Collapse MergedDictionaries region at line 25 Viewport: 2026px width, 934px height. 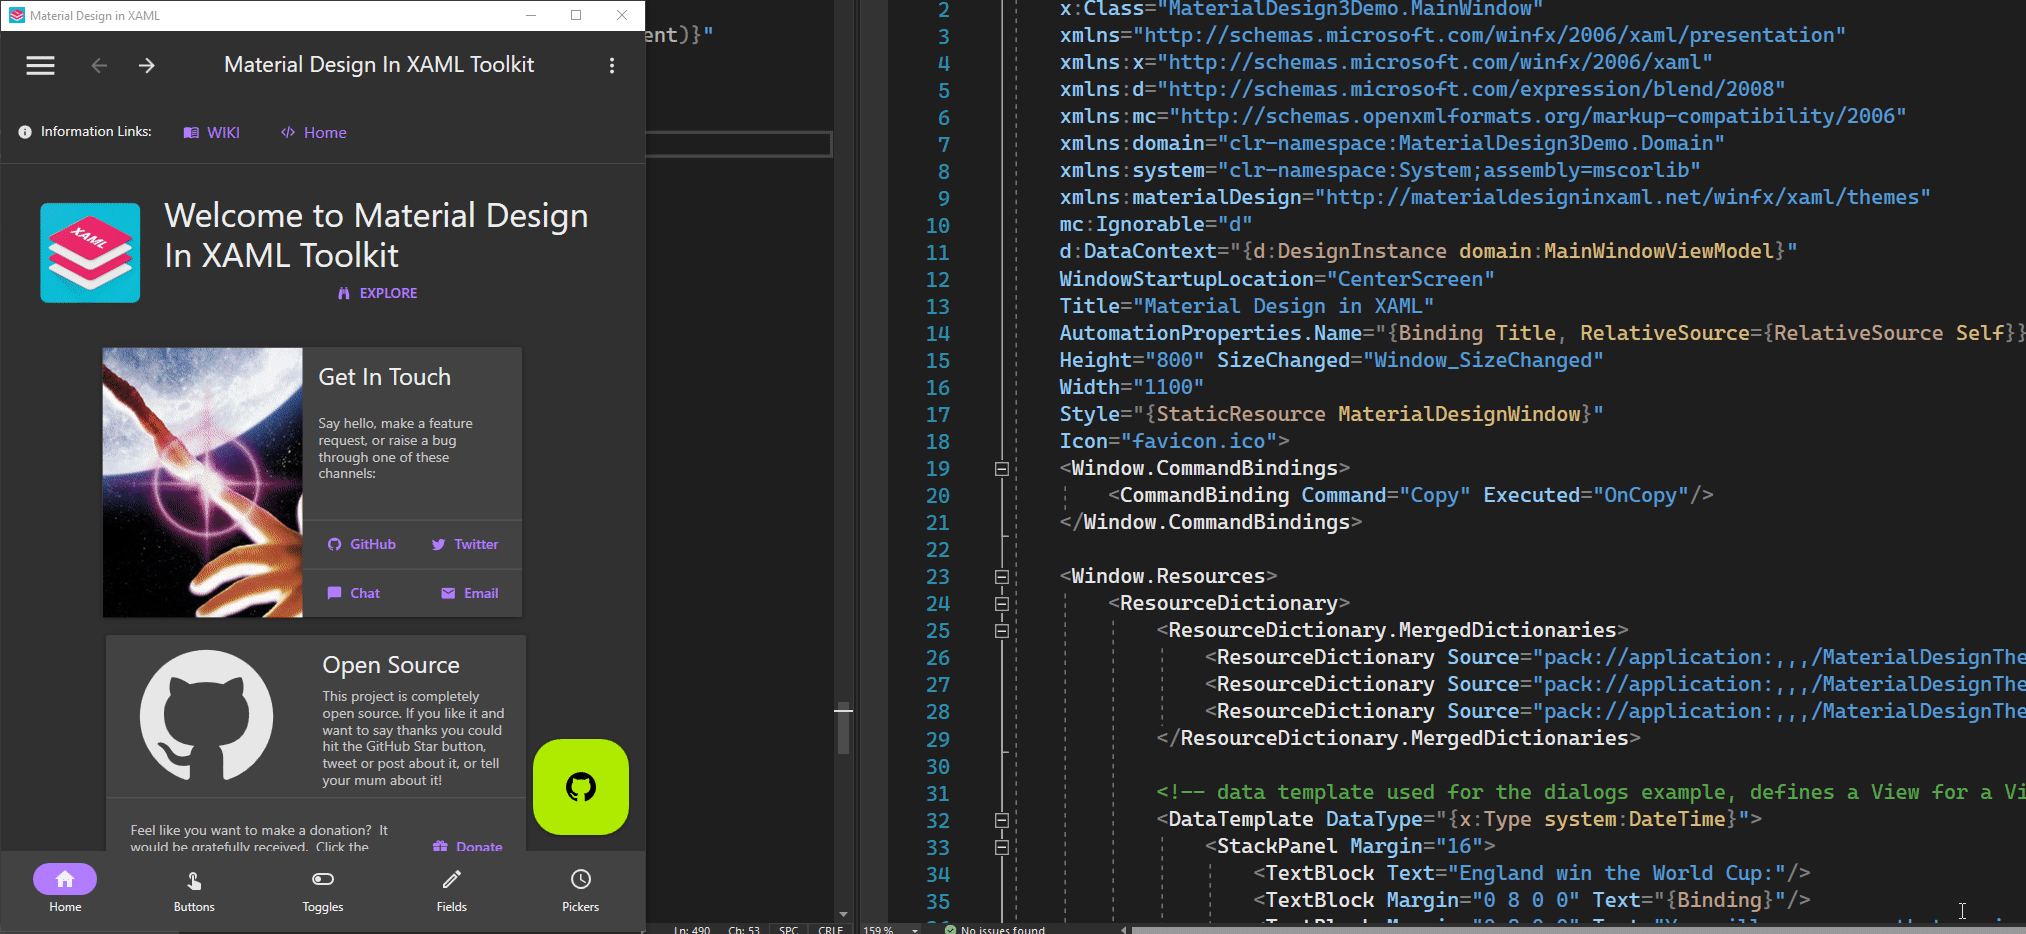pos(1001,631)
